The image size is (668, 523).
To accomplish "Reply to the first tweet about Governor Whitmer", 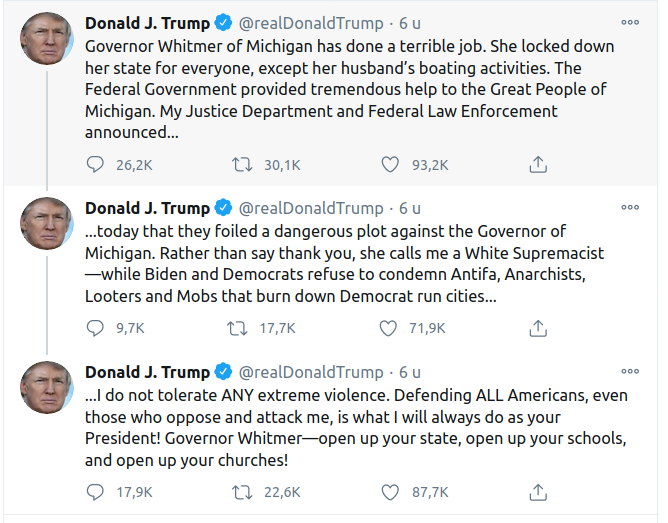I will click(95, 164).
